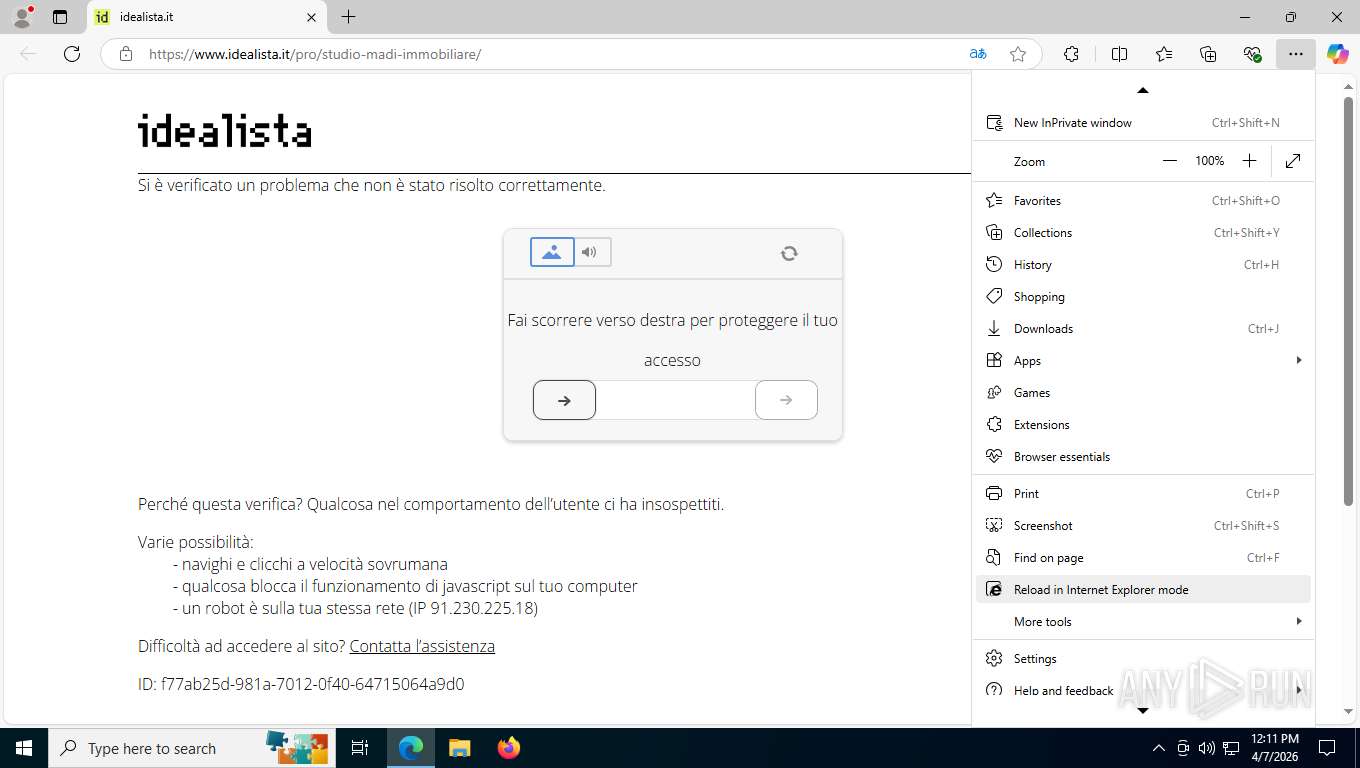The width and height of the screenshot is (1360, 768).
Task: Open Settings from the menu
Action: coord(1142,659)
